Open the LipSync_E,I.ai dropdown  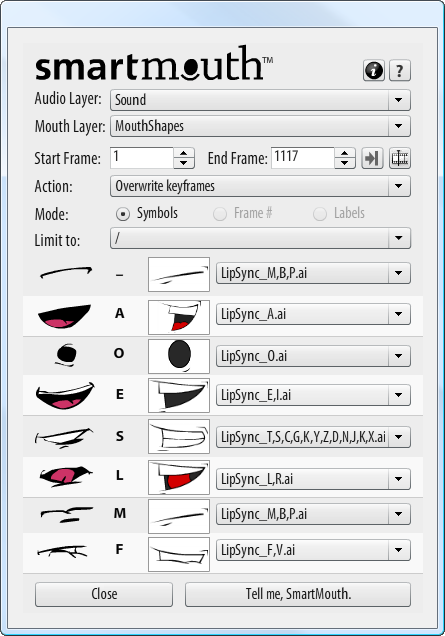(313, 395)
